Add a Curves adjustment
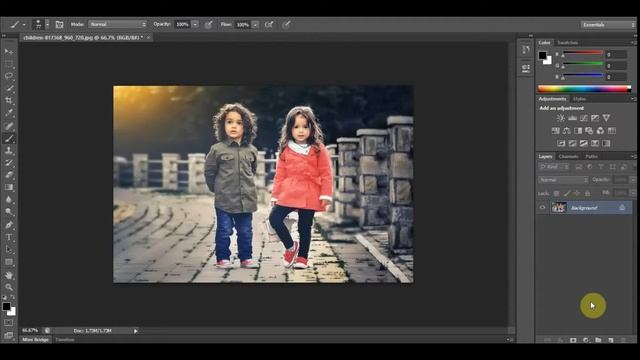 (584, 118)
